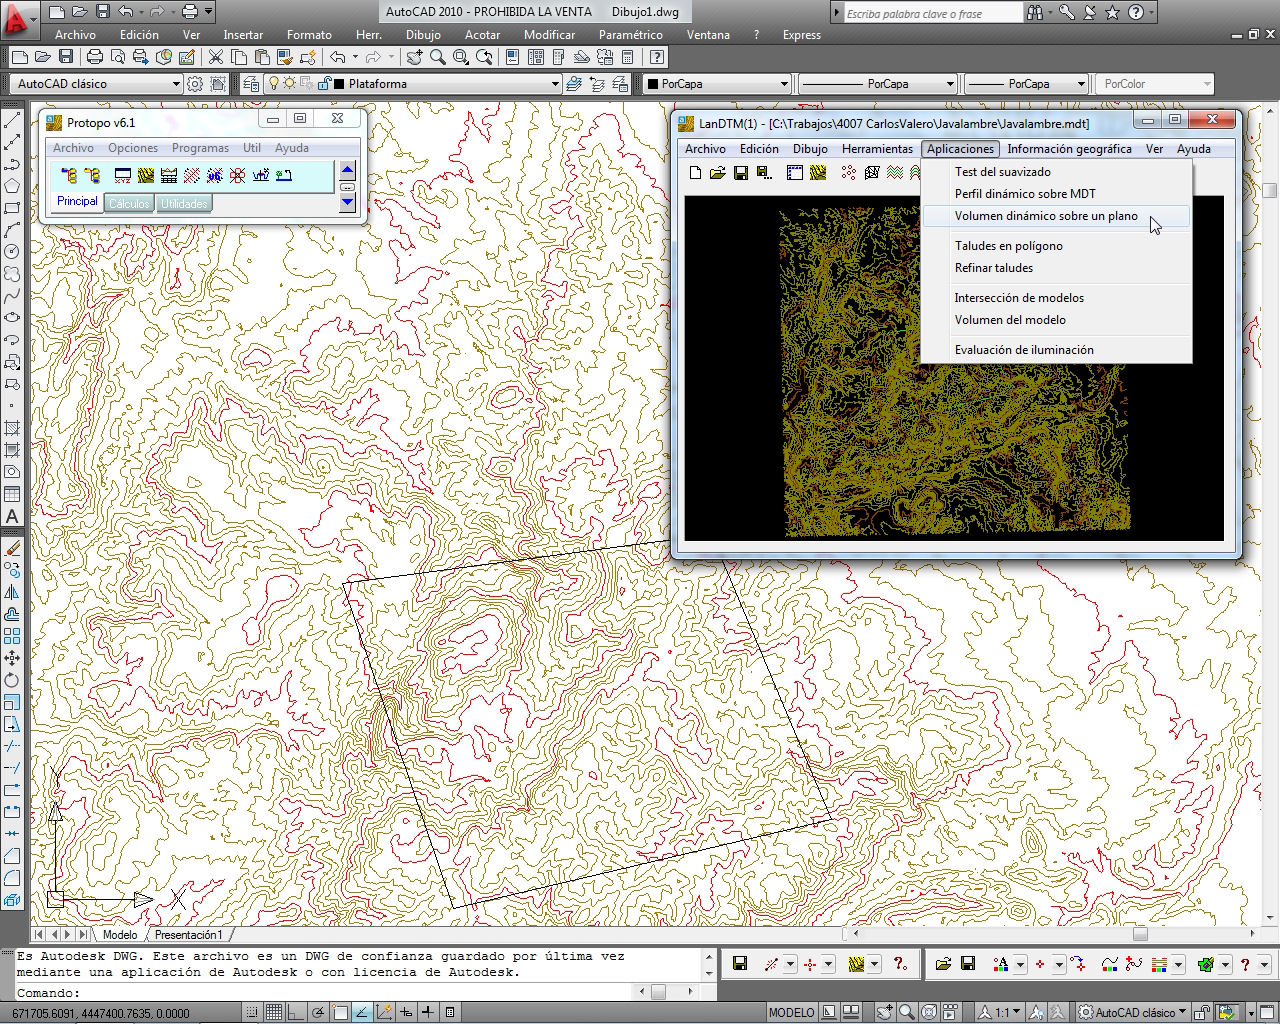Viewport: 1280px width, 1024px height.
Task: Expand quick access toolbar customize arrow
Action: pos(209,12)
